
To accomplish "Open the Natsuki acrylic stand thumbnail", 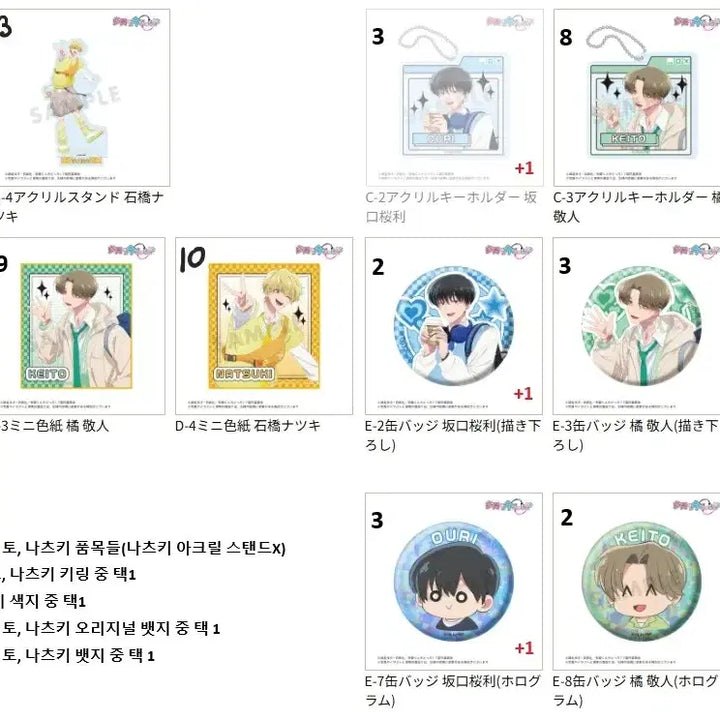I will [84, 97].
